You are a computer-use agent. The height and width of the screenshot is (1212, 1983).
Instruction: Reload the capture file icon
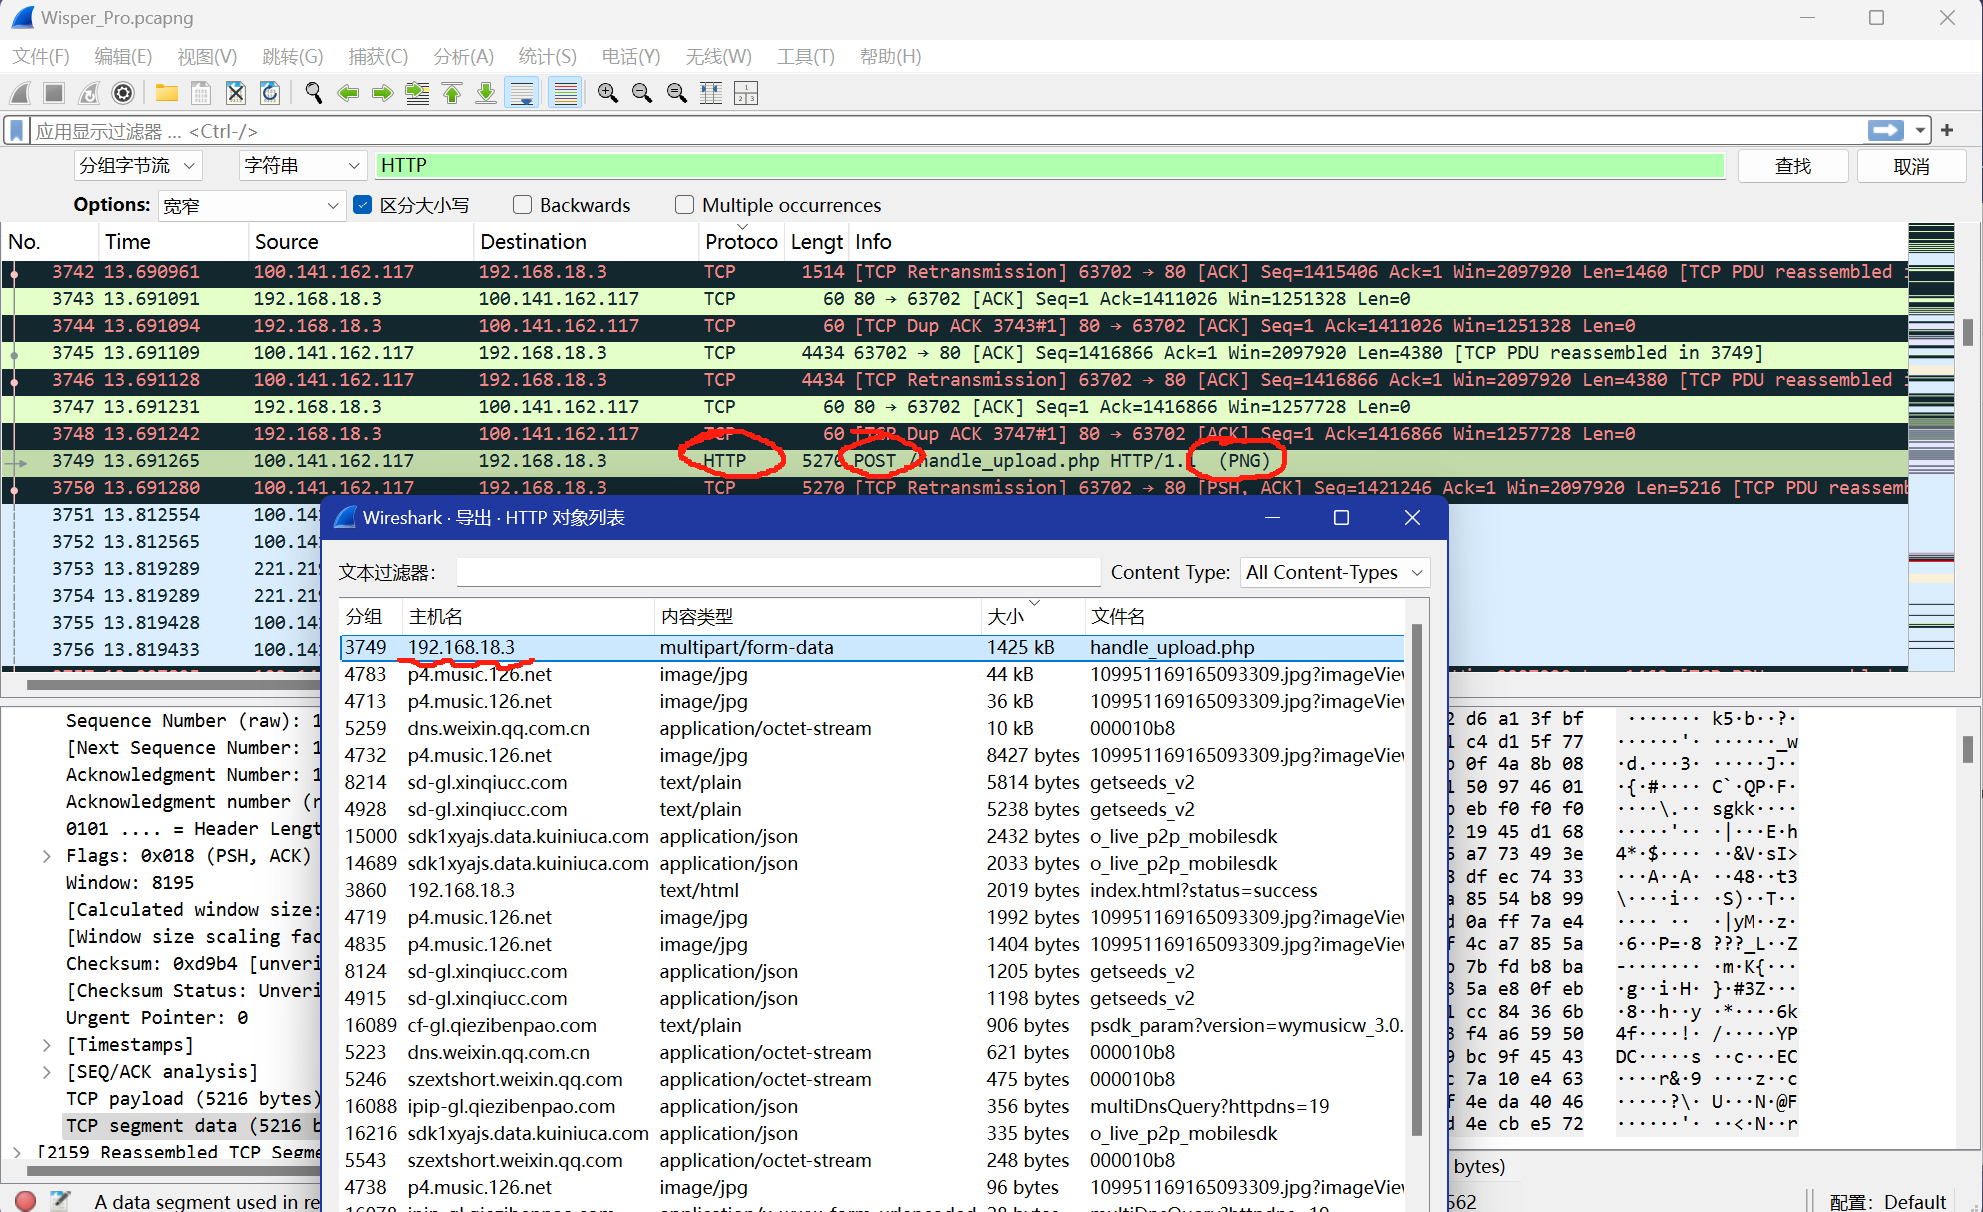tap(270, 93)
